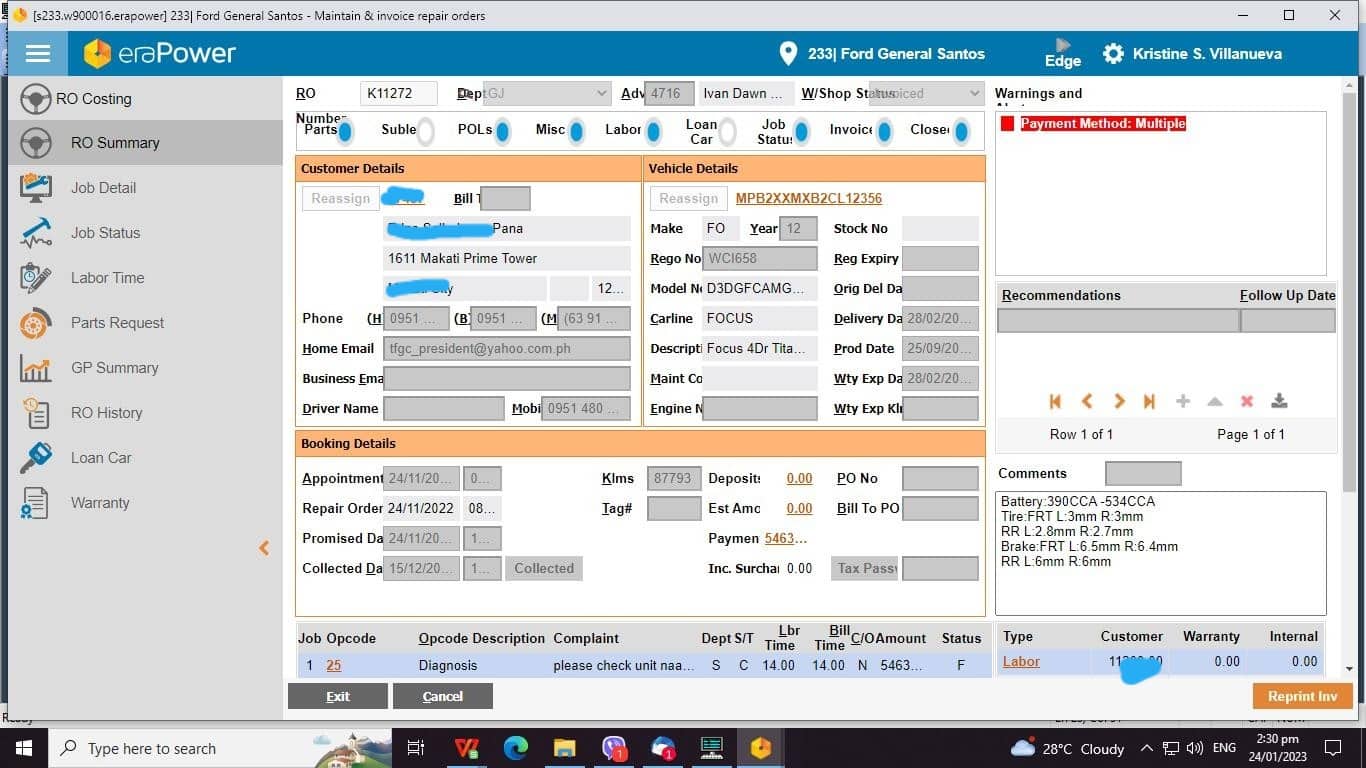This screenshot has width=1366, height=768.
Task: Open settings via the gear icon
Action: tap(1113, 54)
